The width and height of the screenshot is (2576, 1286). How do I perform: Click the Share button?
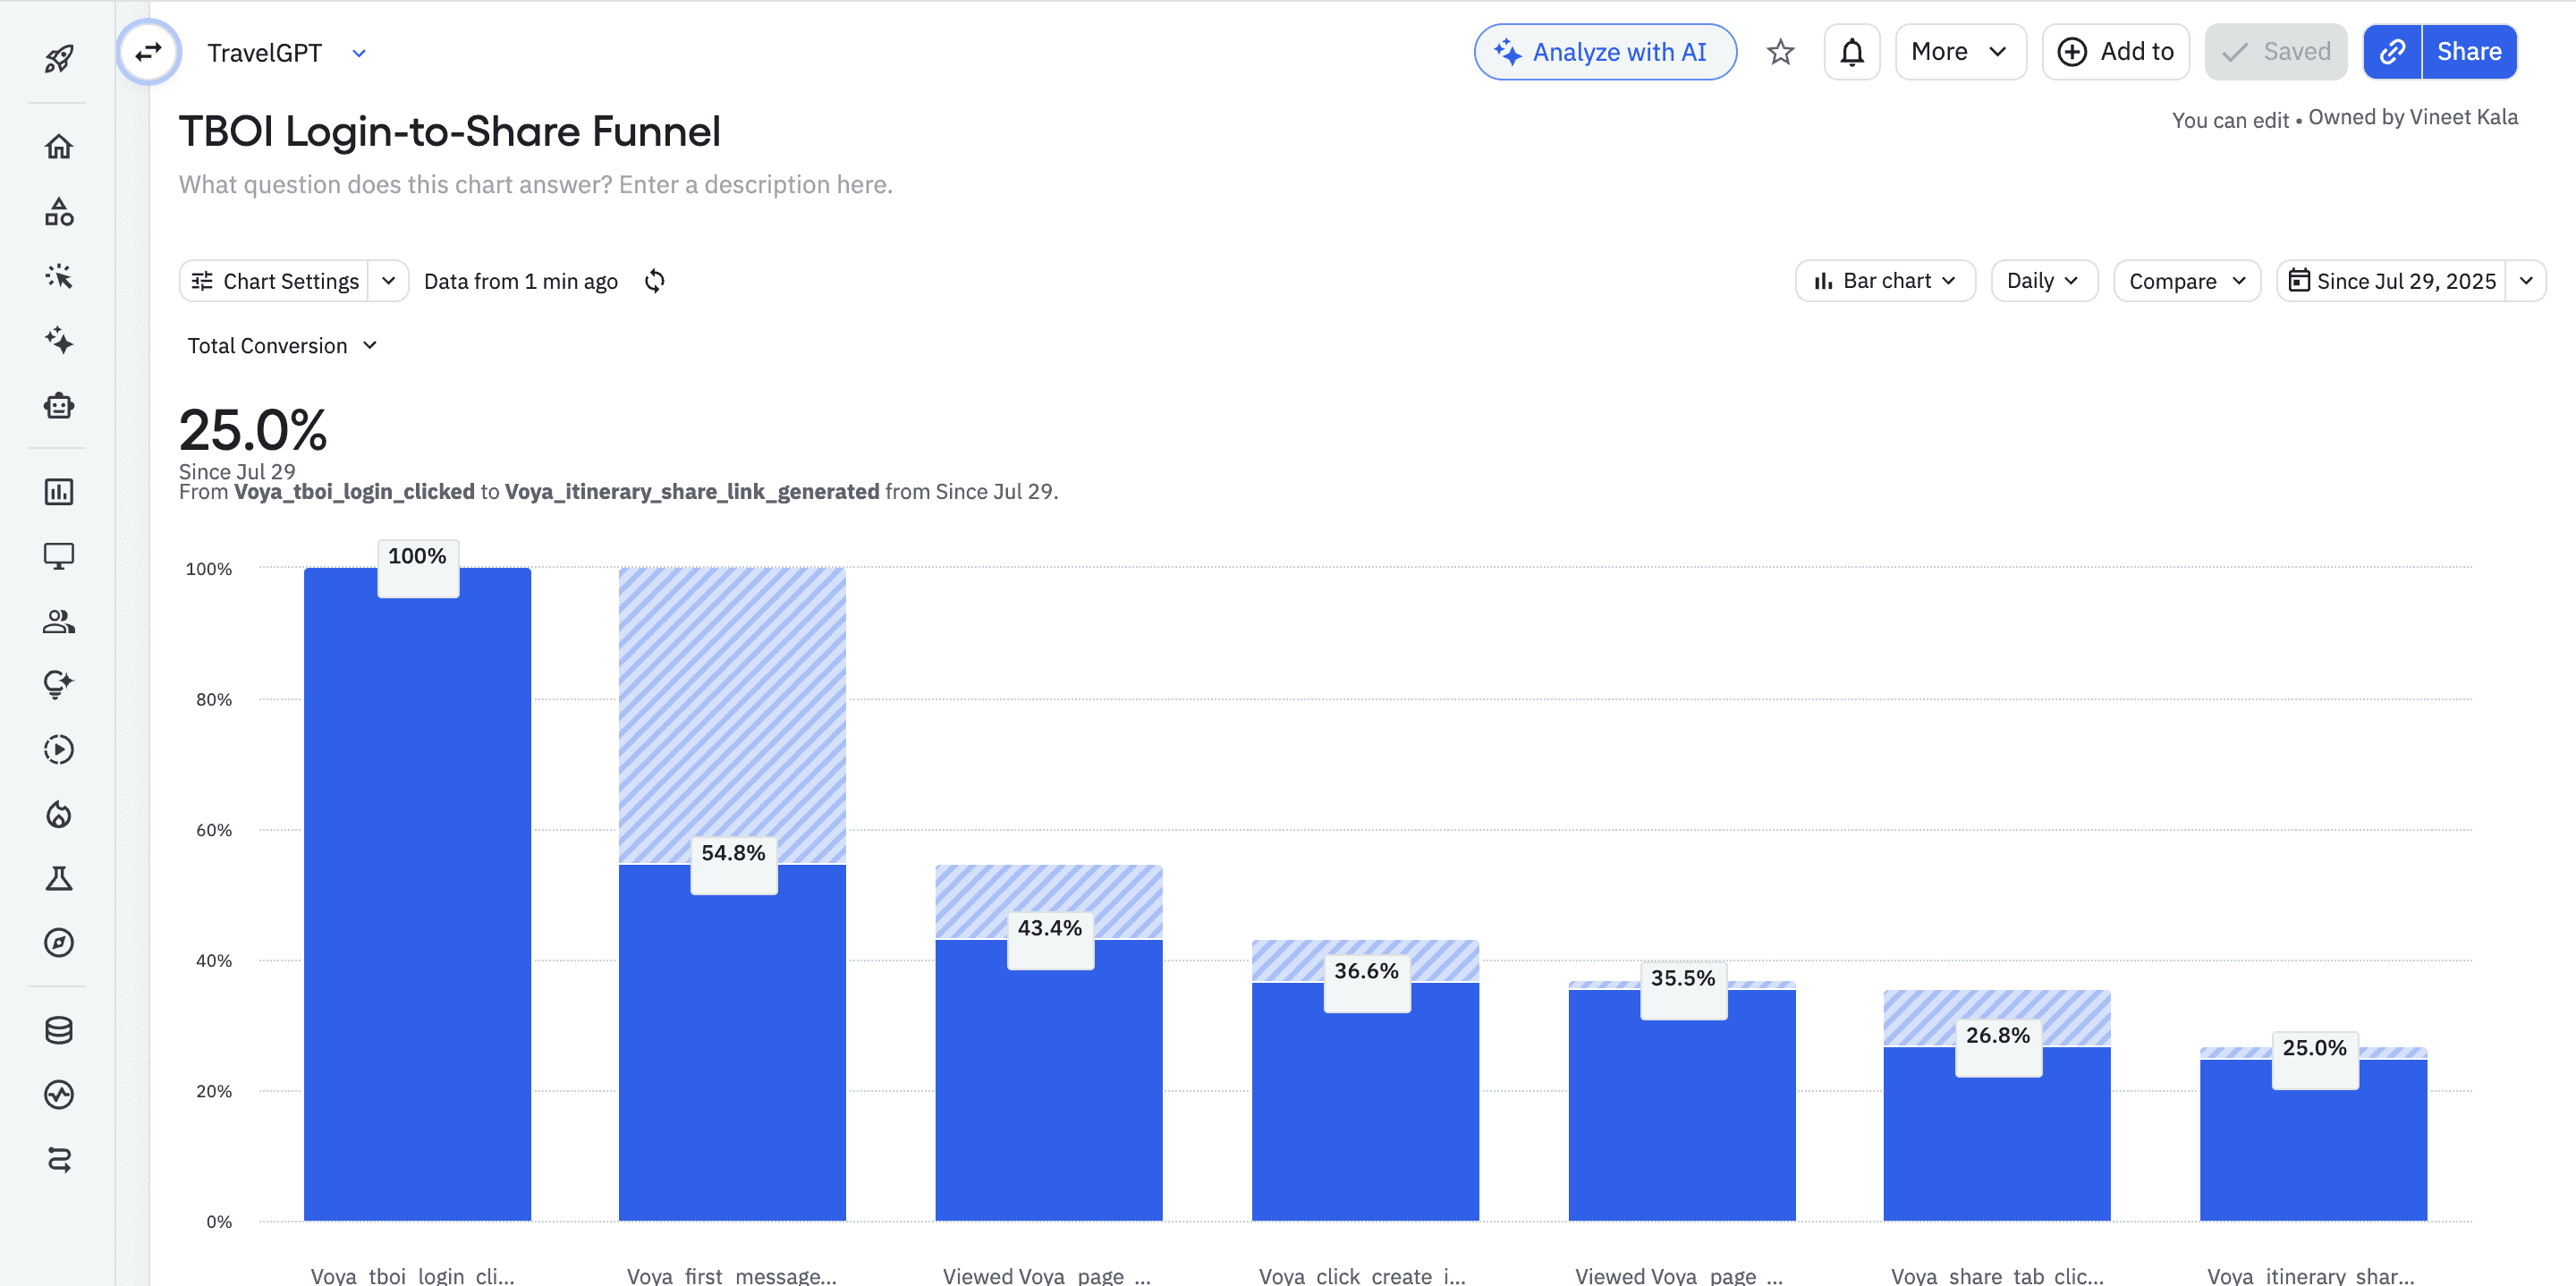[2468, 52]
